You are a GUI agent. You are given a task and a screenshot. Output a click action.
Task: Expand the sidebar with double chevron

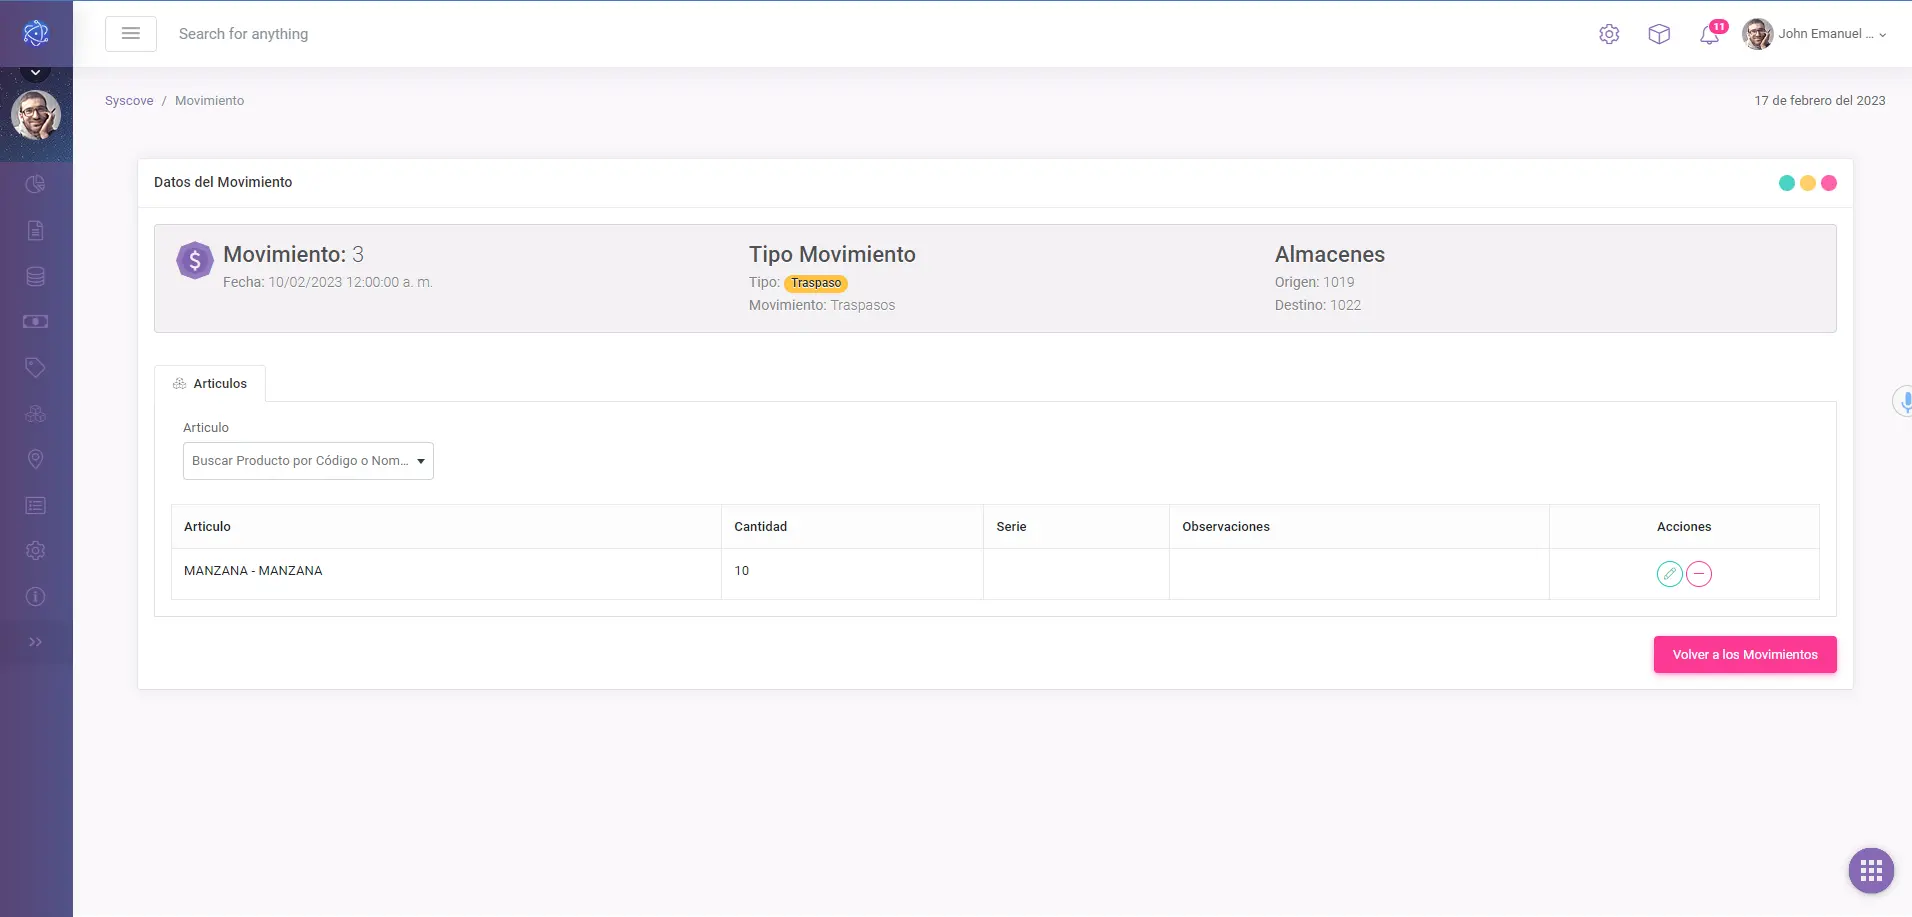35,642
